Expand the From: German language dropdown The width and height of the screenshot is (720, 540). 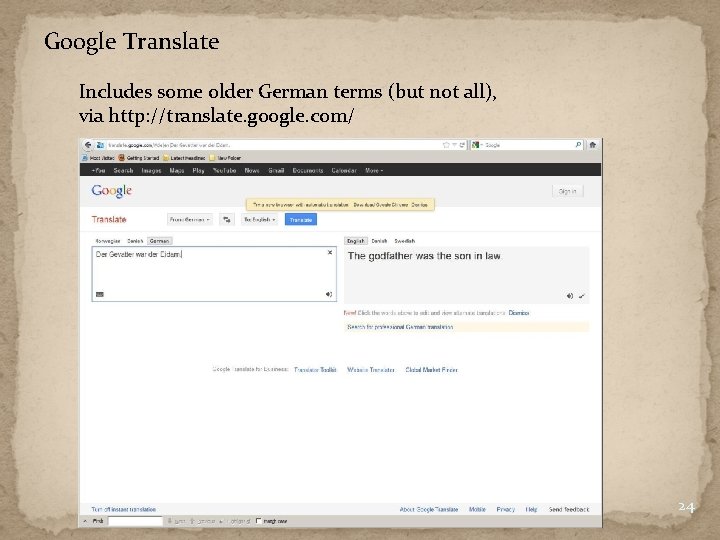coord(190,219)
